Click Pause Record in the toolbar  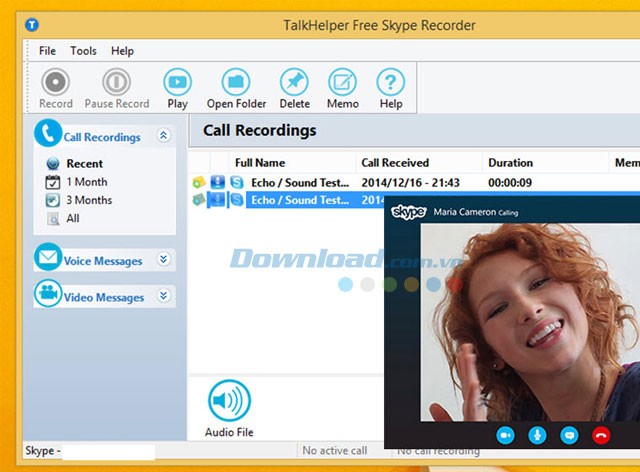(117, 89)
